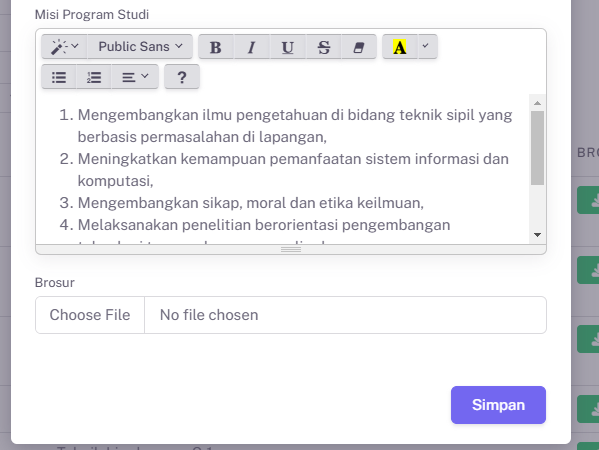599x450 pixels.
Task: Click the editor scrollbar up arrow
Action: [x=537, y=103]
